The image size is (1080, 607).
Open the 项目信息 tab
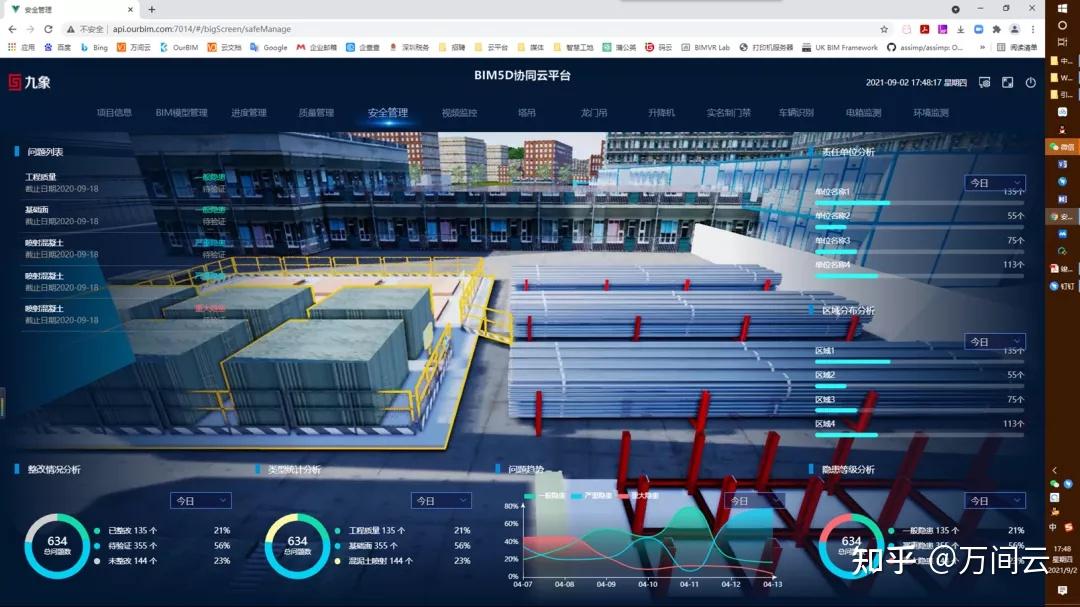click(114, 112)
